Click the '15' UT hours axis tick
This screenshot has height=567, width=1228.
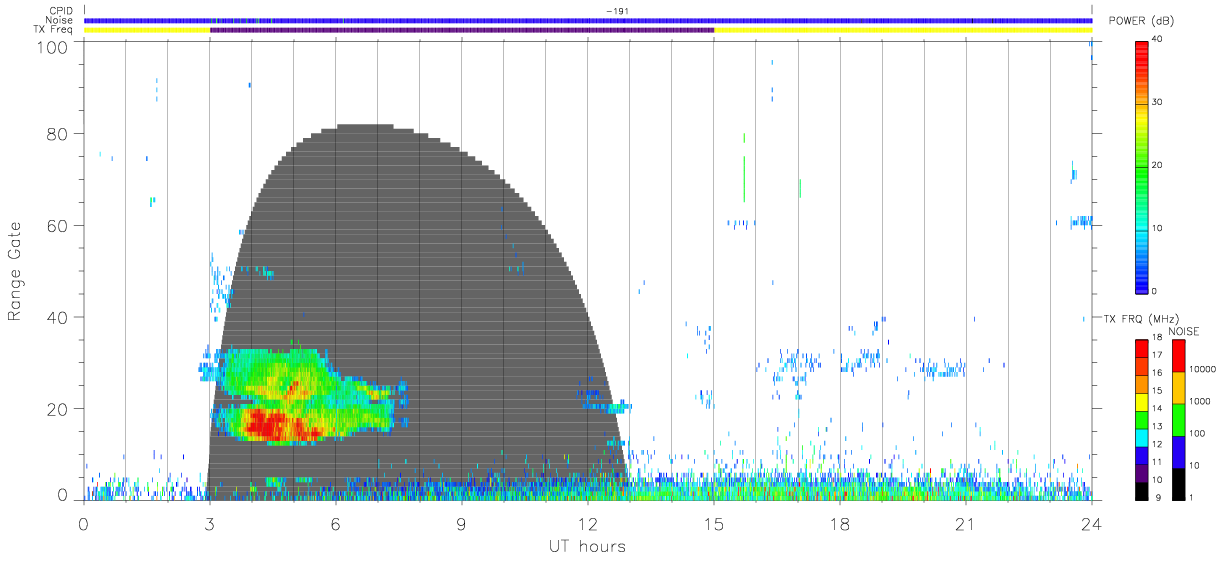click(x=714, y=524)
